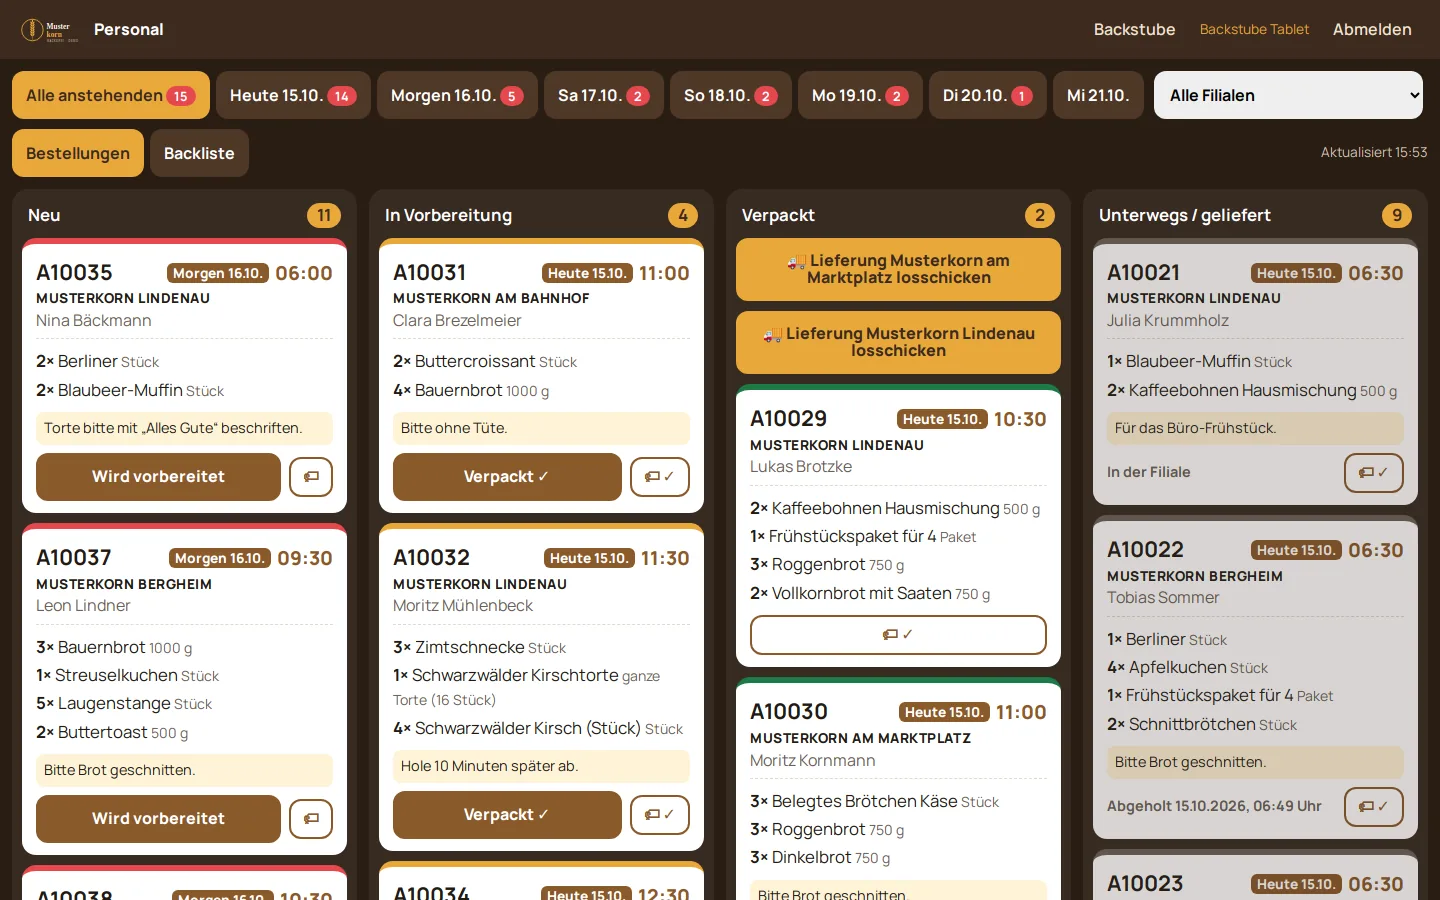Switch to the Di 20.10. tab
Viewport: 1440px width, 900px height.
pos(988,95)
